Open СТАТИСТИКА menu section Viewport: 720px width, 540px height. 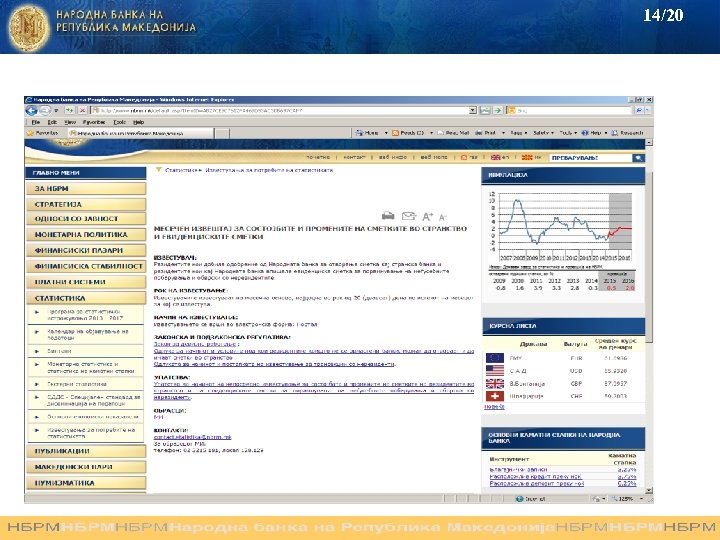(x=86, y=298)
